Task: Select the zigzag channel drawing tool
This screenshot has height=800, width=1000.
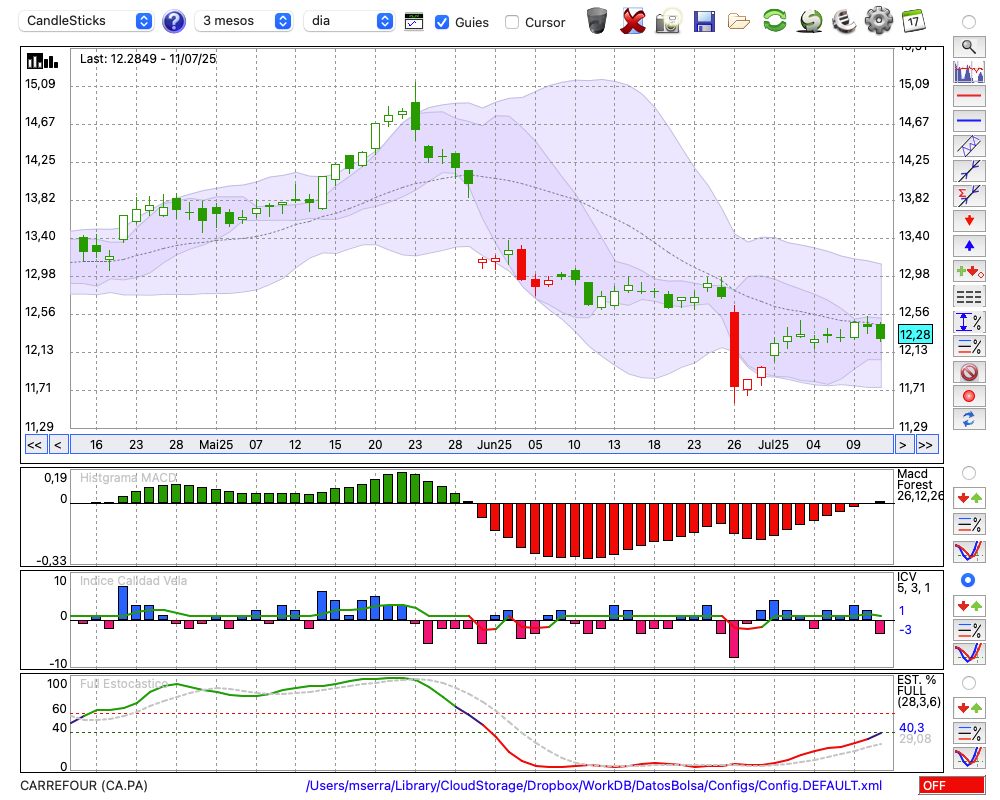Action: click(x=969, y=146)
